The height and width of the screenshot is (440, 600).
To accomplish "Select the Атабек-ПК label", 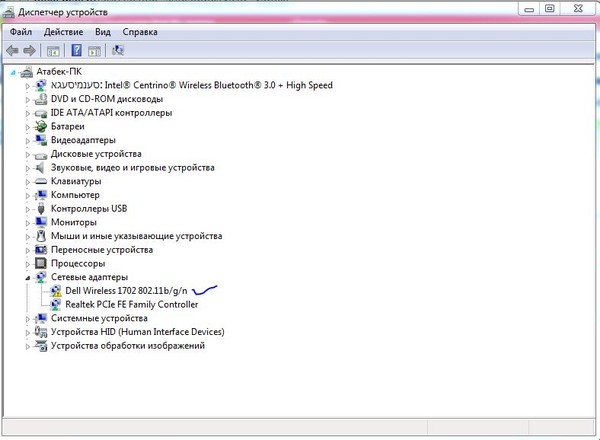I will [59, 72].
